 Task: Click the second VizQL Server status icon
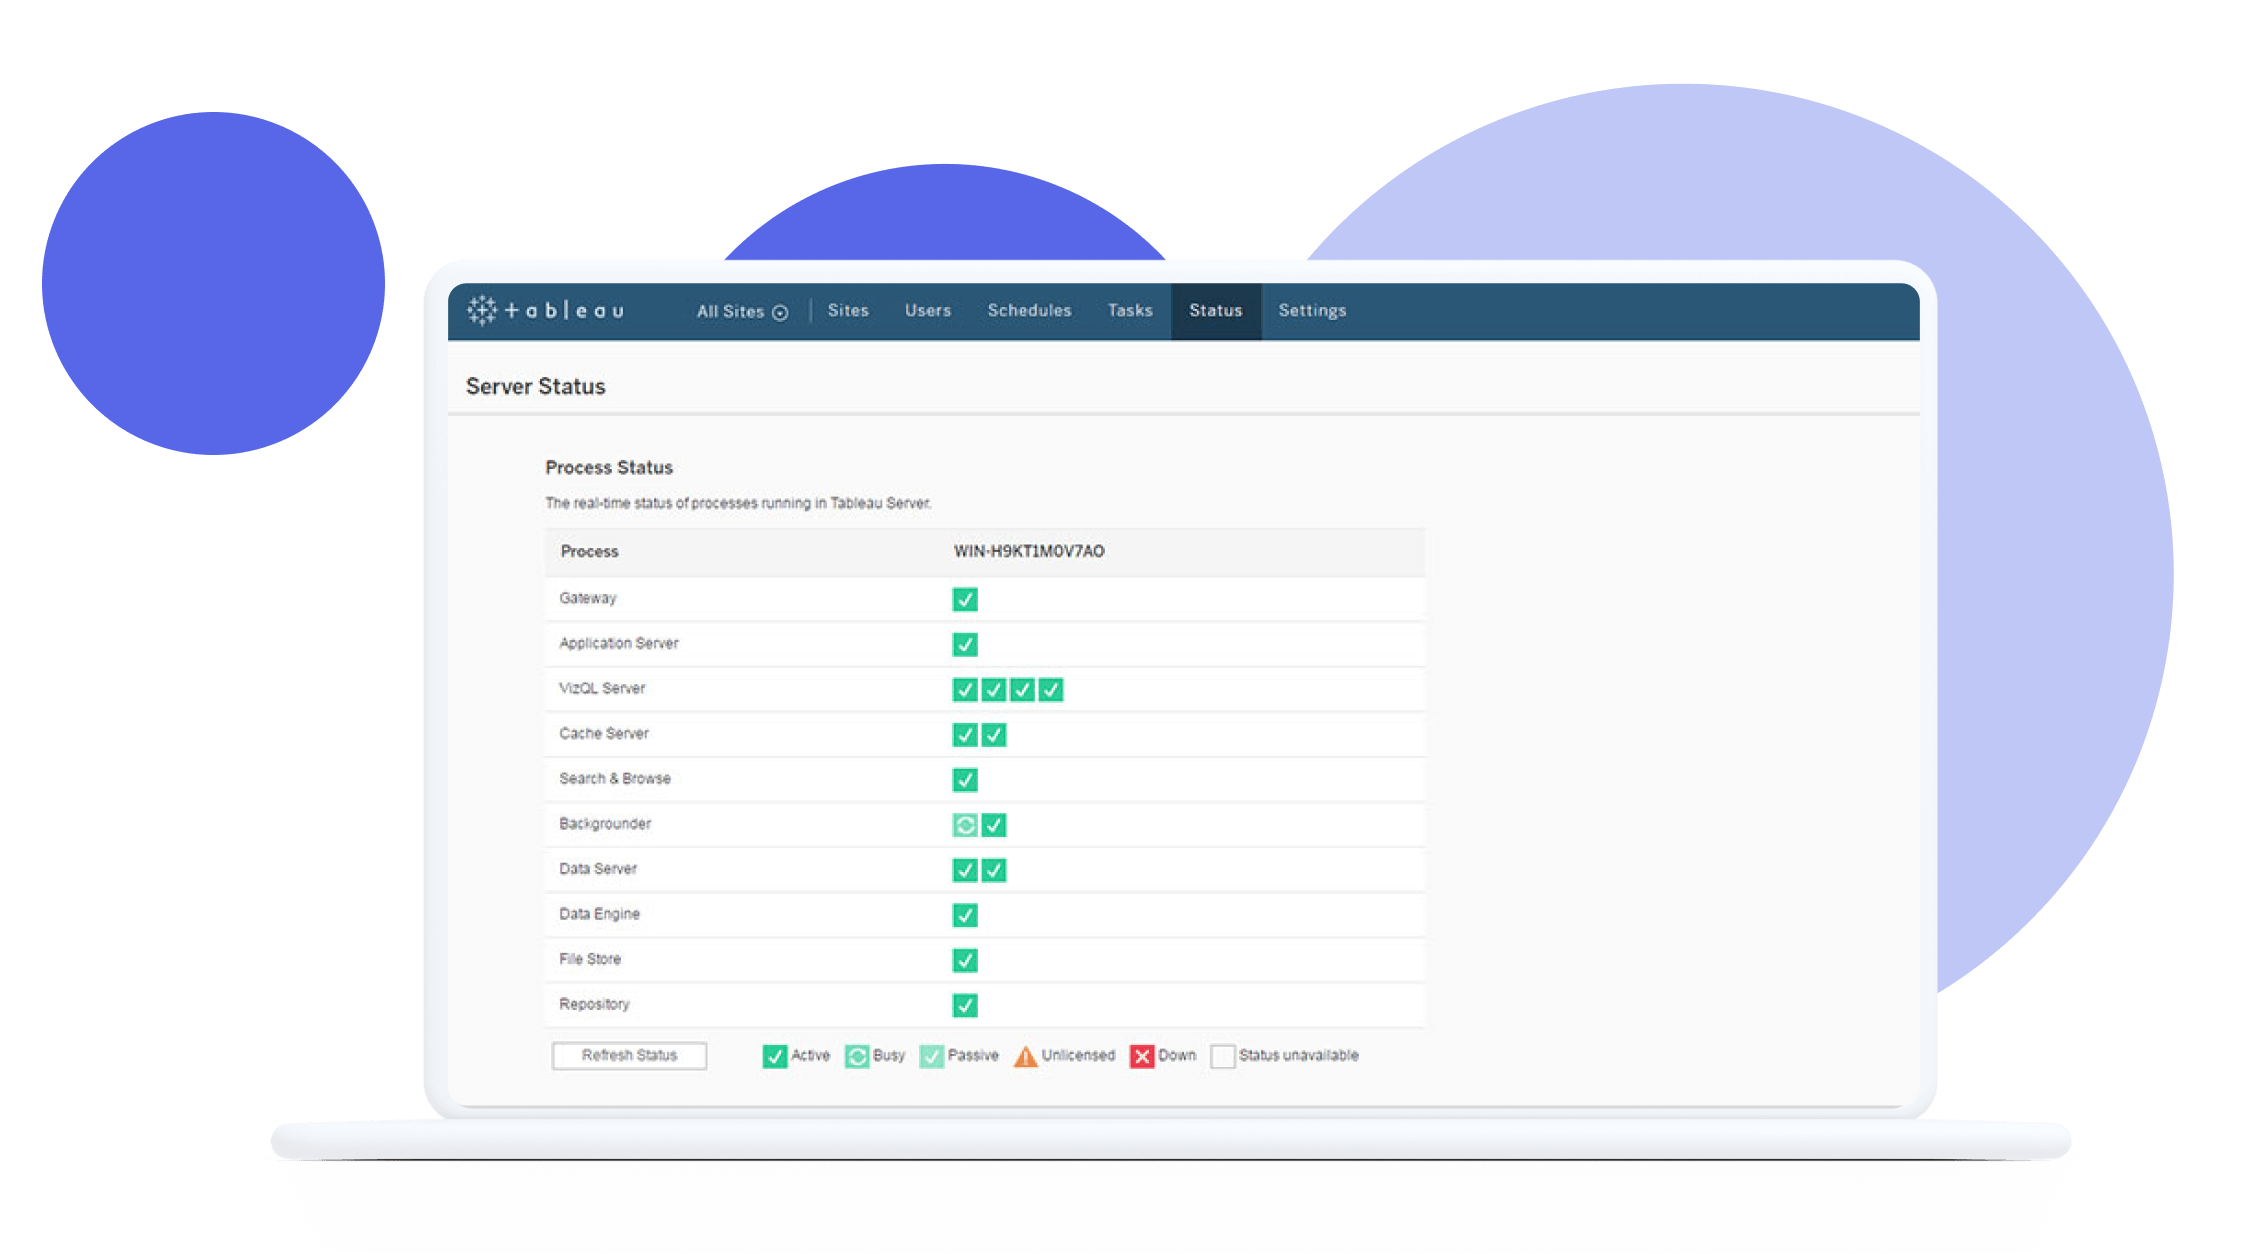coord(994,689)
